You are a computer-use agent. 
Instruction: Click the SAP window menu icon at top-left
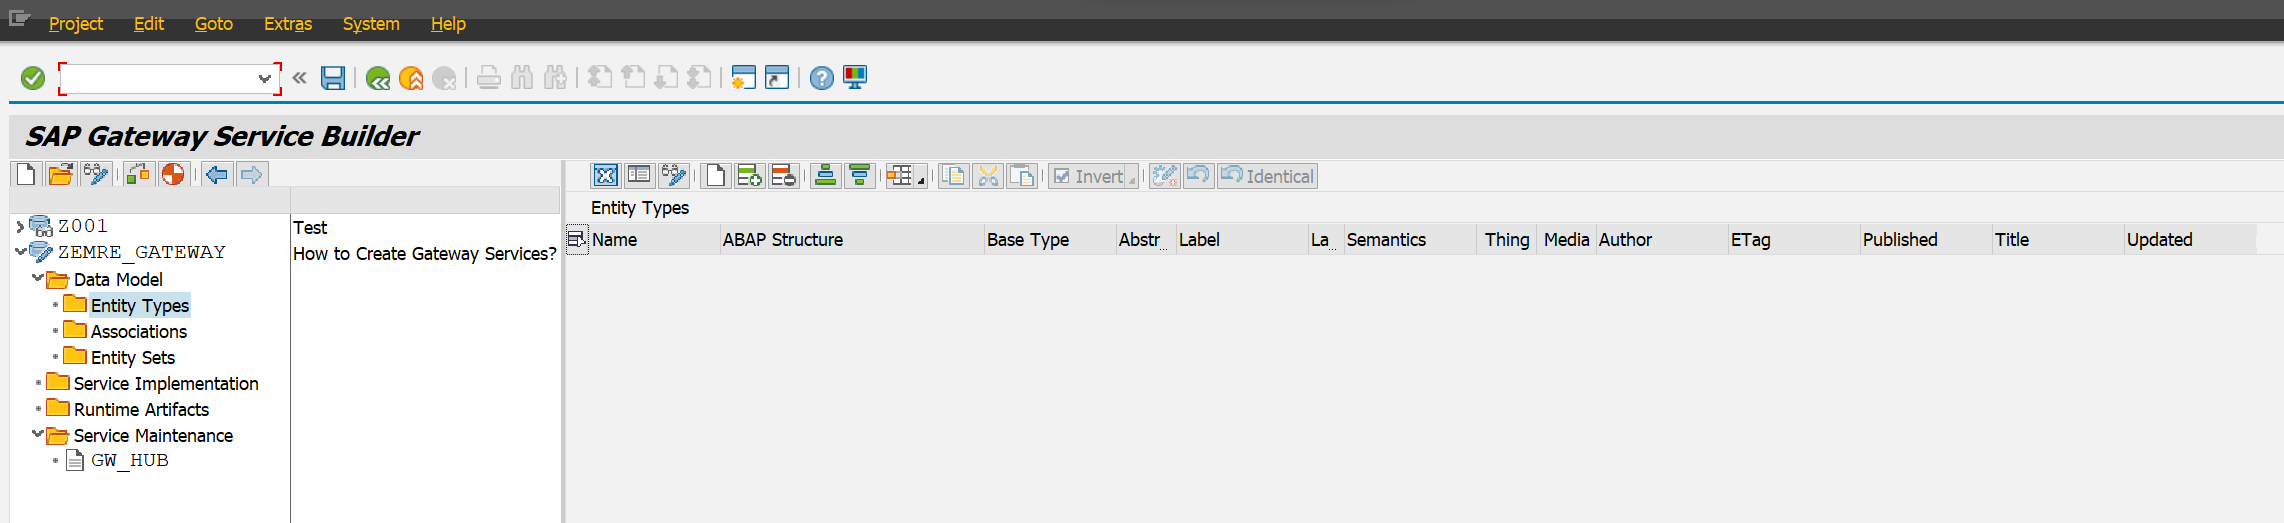tap(19, 19)
